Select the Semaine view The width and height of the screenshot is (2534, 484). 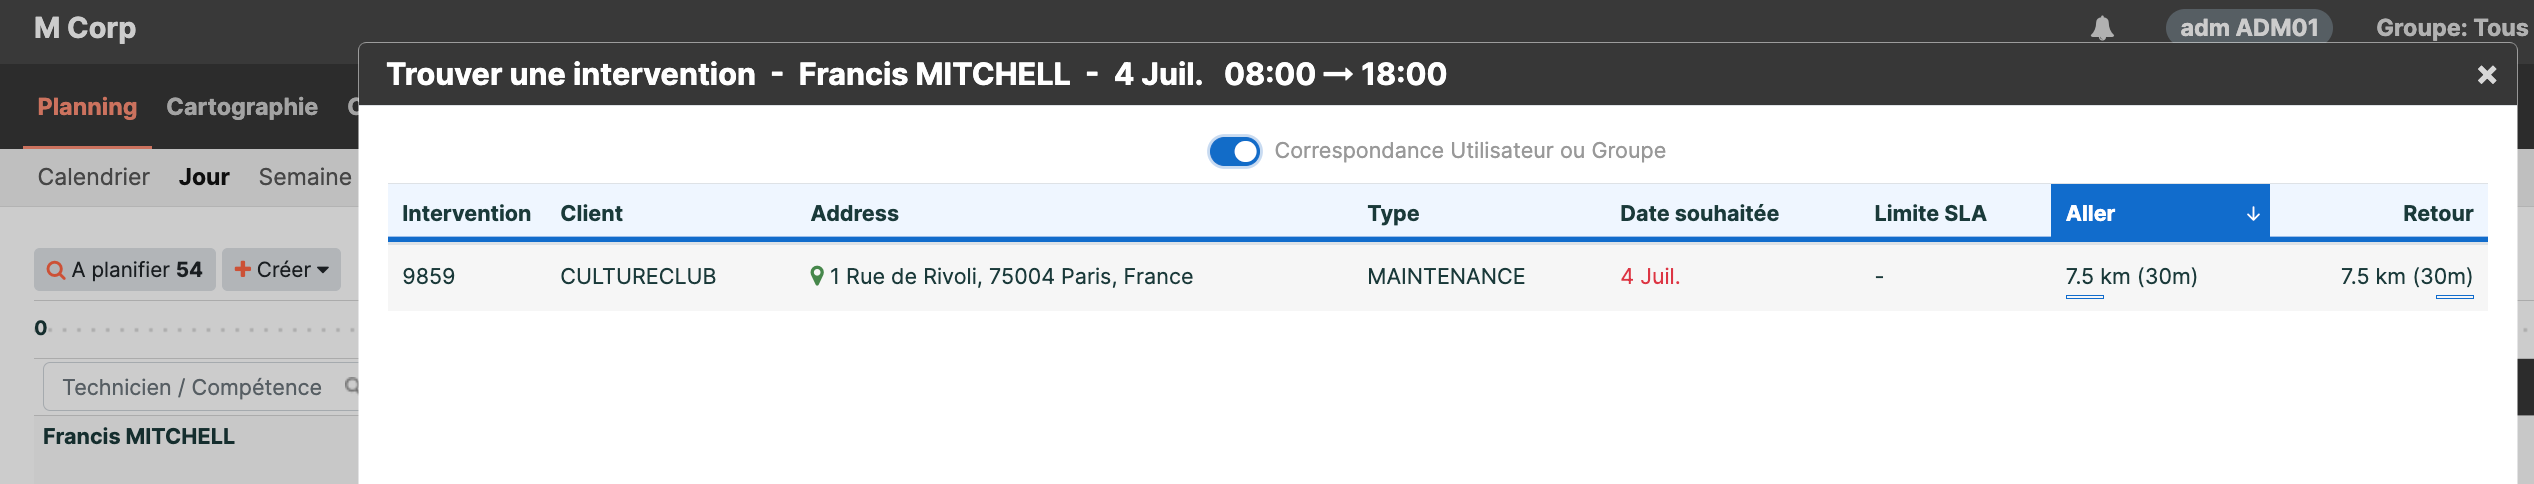(x=305, y=177)
